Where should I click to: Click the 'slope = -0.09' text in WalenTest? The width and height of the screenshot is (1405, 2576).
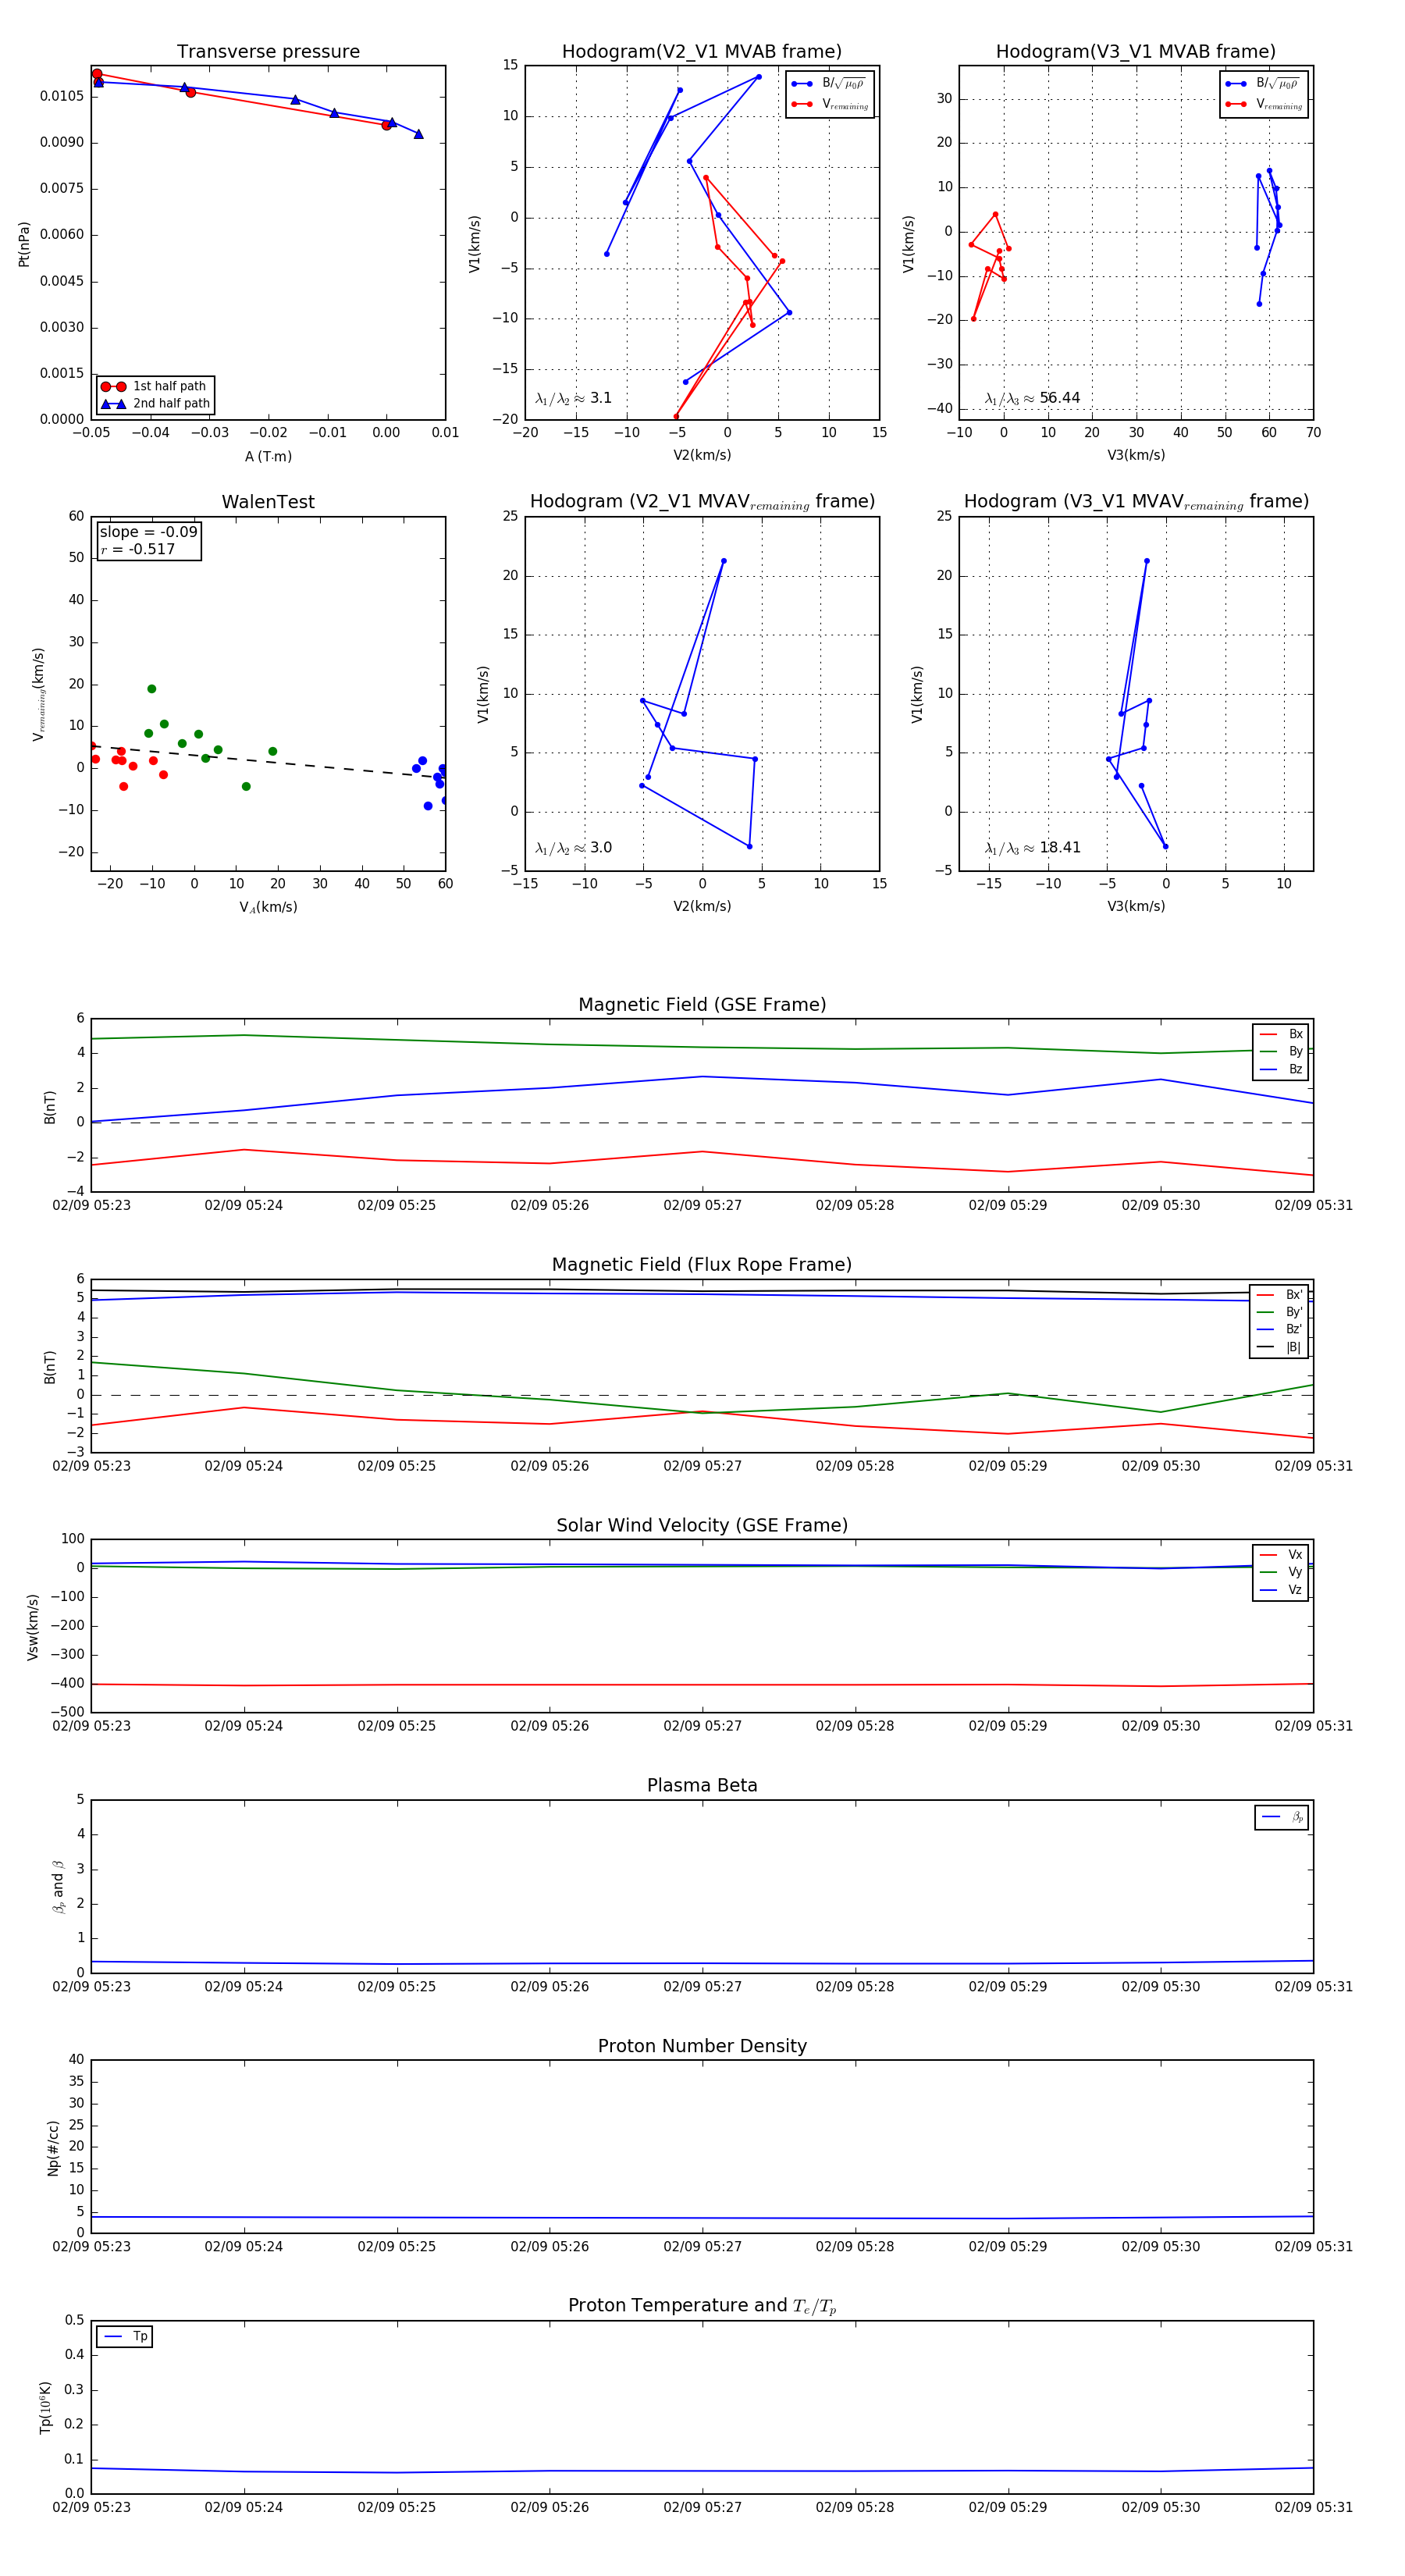(148, 532)
